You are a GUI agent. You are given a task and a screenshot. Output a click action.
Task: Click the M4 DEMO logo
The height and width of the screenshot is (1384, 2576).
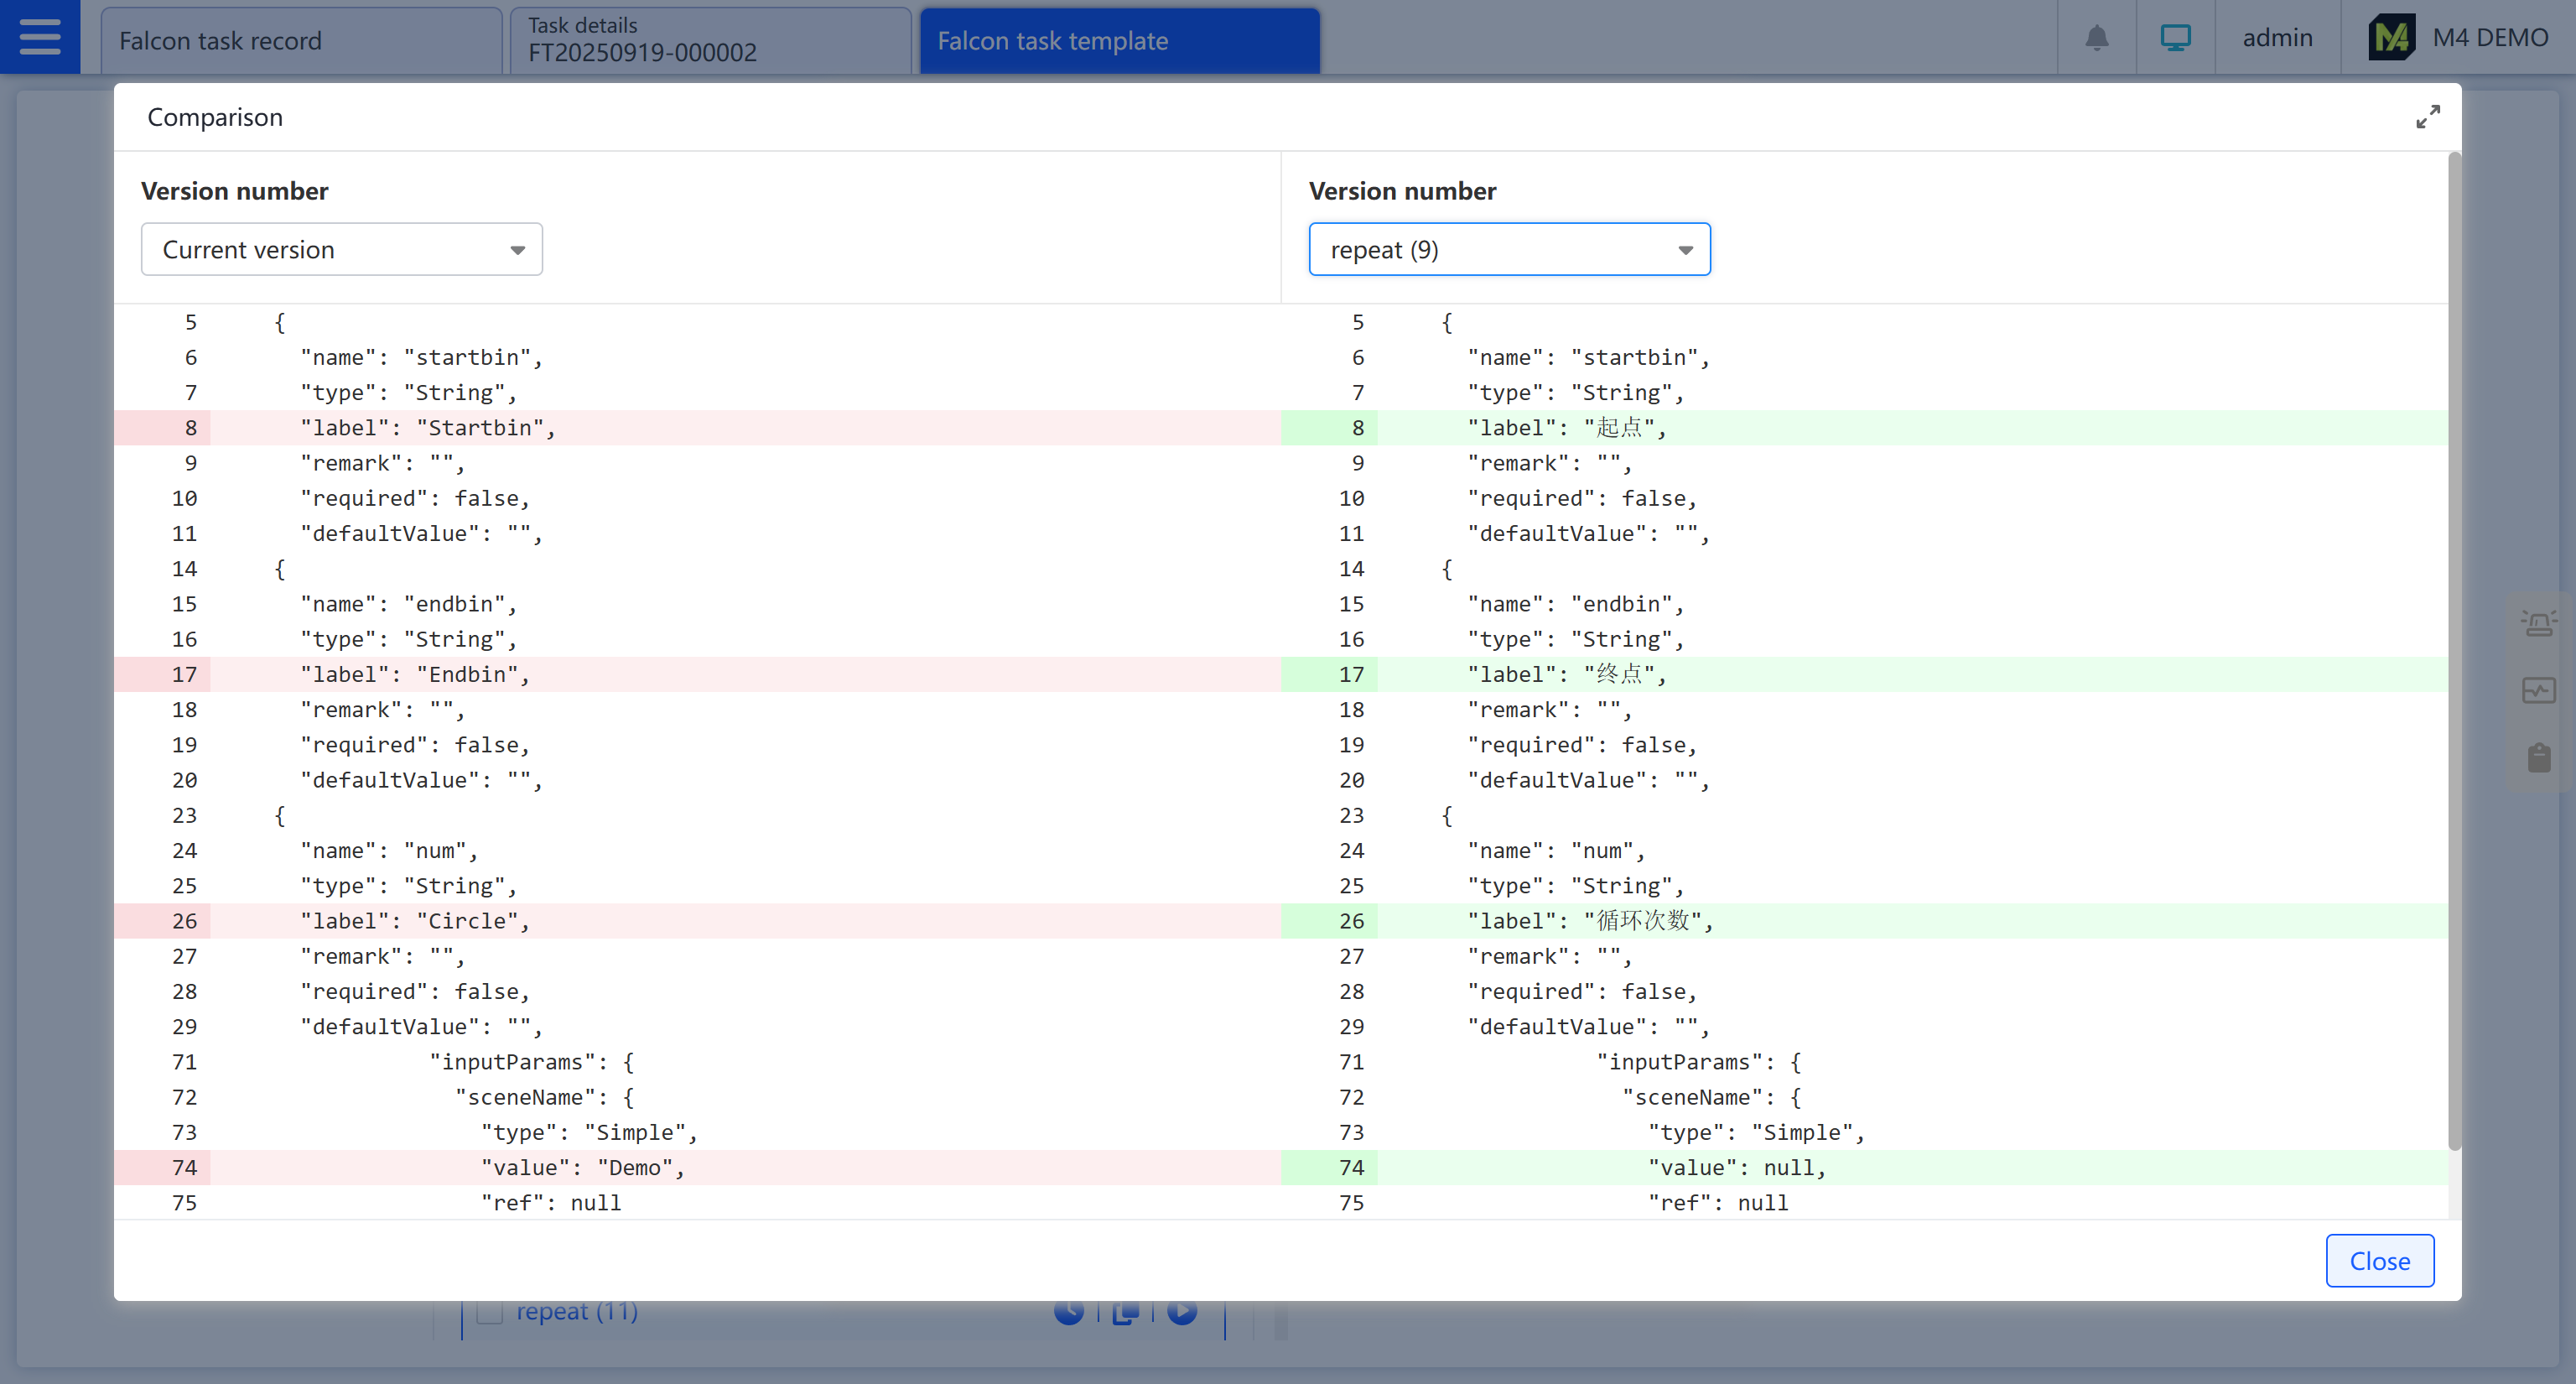click(2391, 38)
